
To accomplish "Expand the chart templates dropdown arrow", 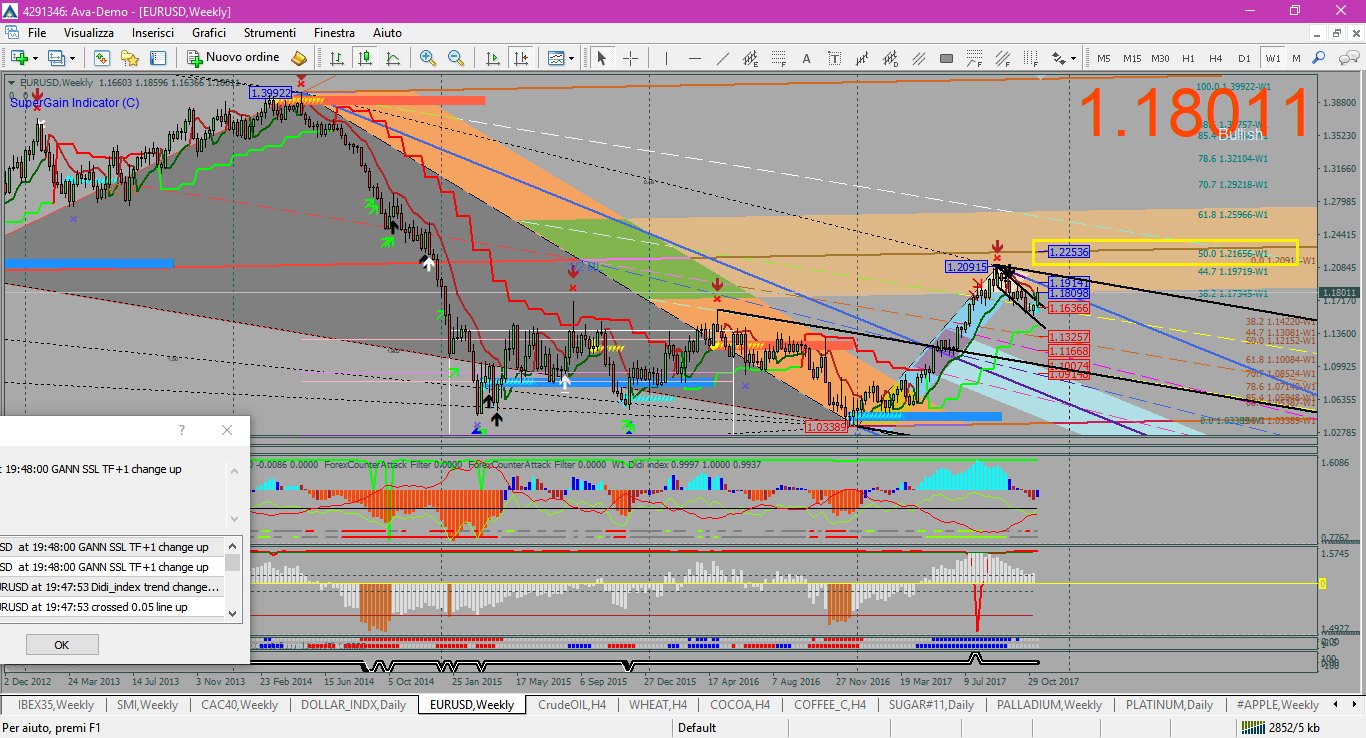I will coord(571,58).
